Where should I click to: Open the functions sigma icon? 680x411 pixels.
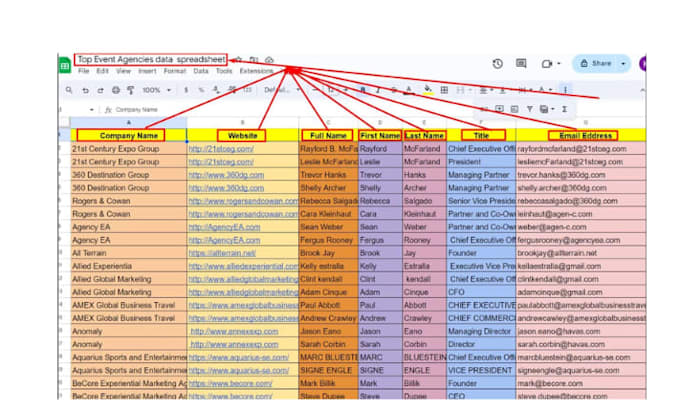[x=564, y=109]
